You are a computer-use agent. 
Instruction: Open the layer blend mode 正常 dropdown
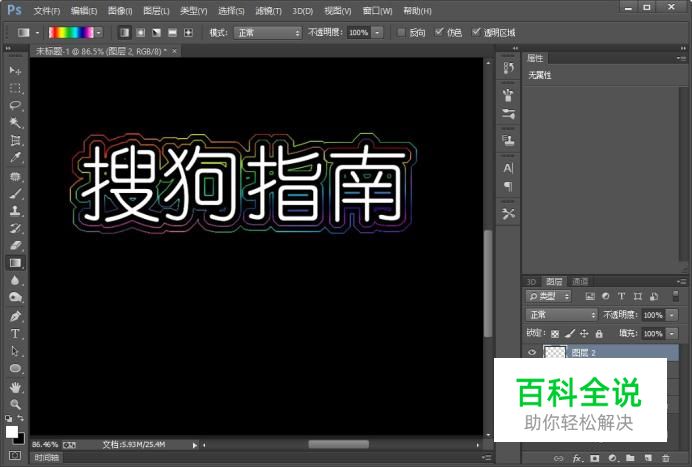pos(561,315)
